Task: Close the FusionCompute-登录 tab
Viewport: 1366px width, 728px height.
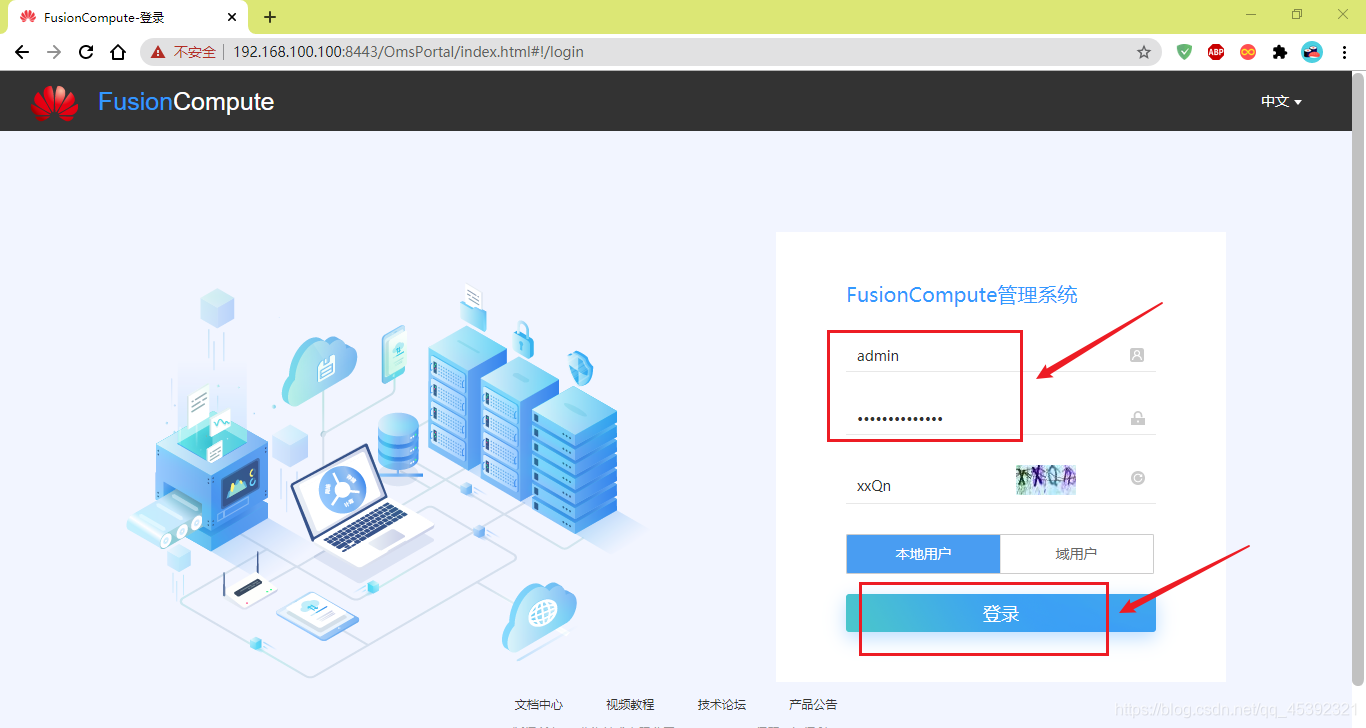Action: (x=232, y=17)
